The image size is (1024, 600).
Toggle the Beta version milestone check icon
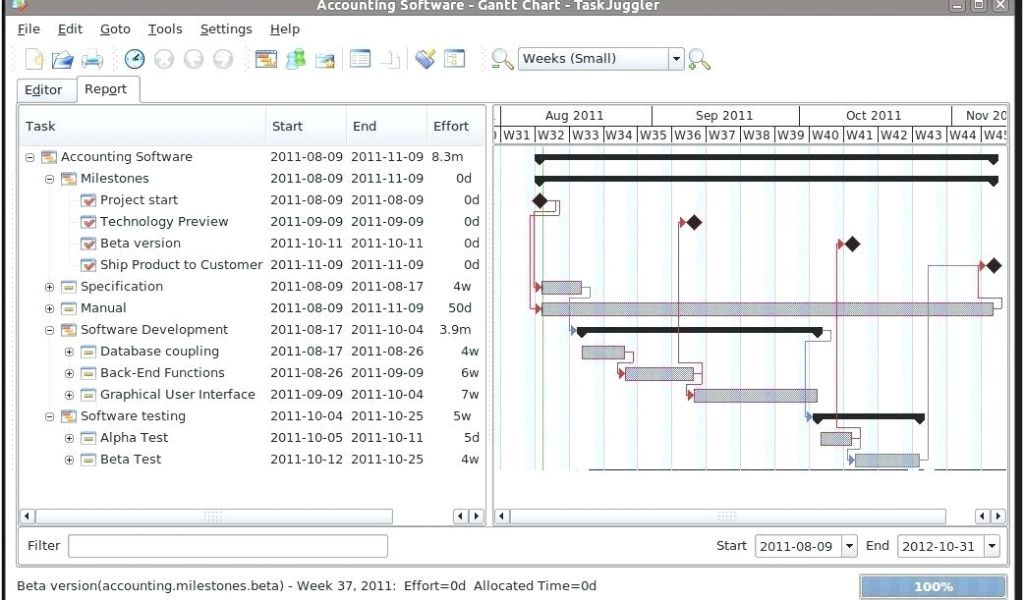pyautogui.click(x=88, y=243)
